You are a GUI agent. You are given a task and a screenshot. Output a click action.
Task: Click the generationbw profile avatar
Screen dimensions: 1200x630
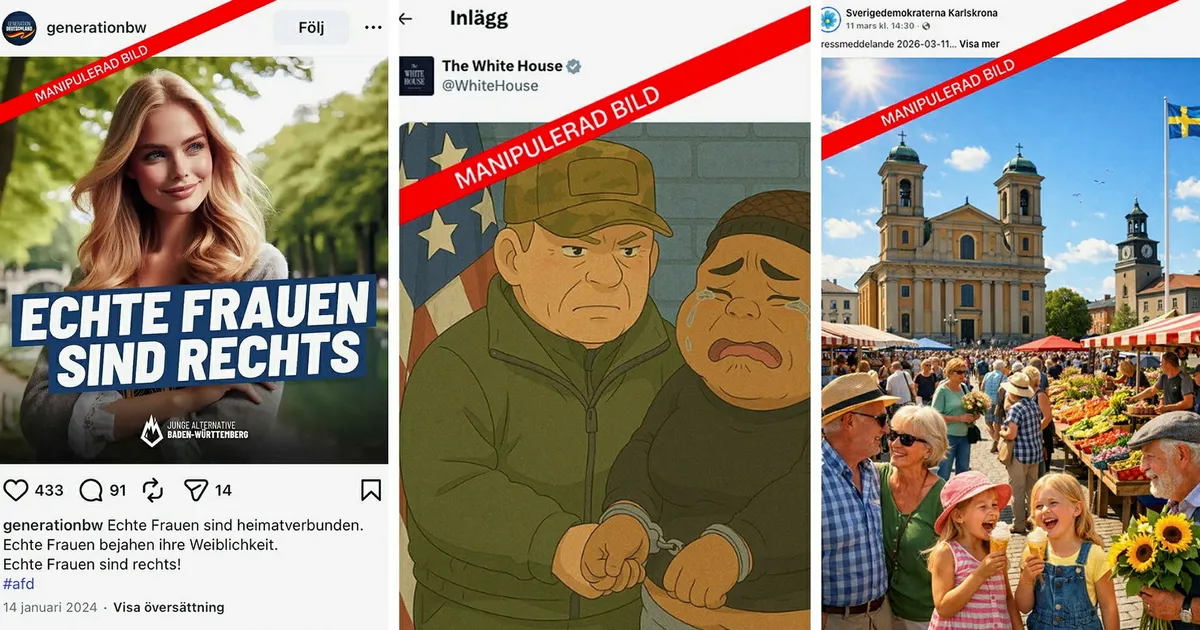19,28
